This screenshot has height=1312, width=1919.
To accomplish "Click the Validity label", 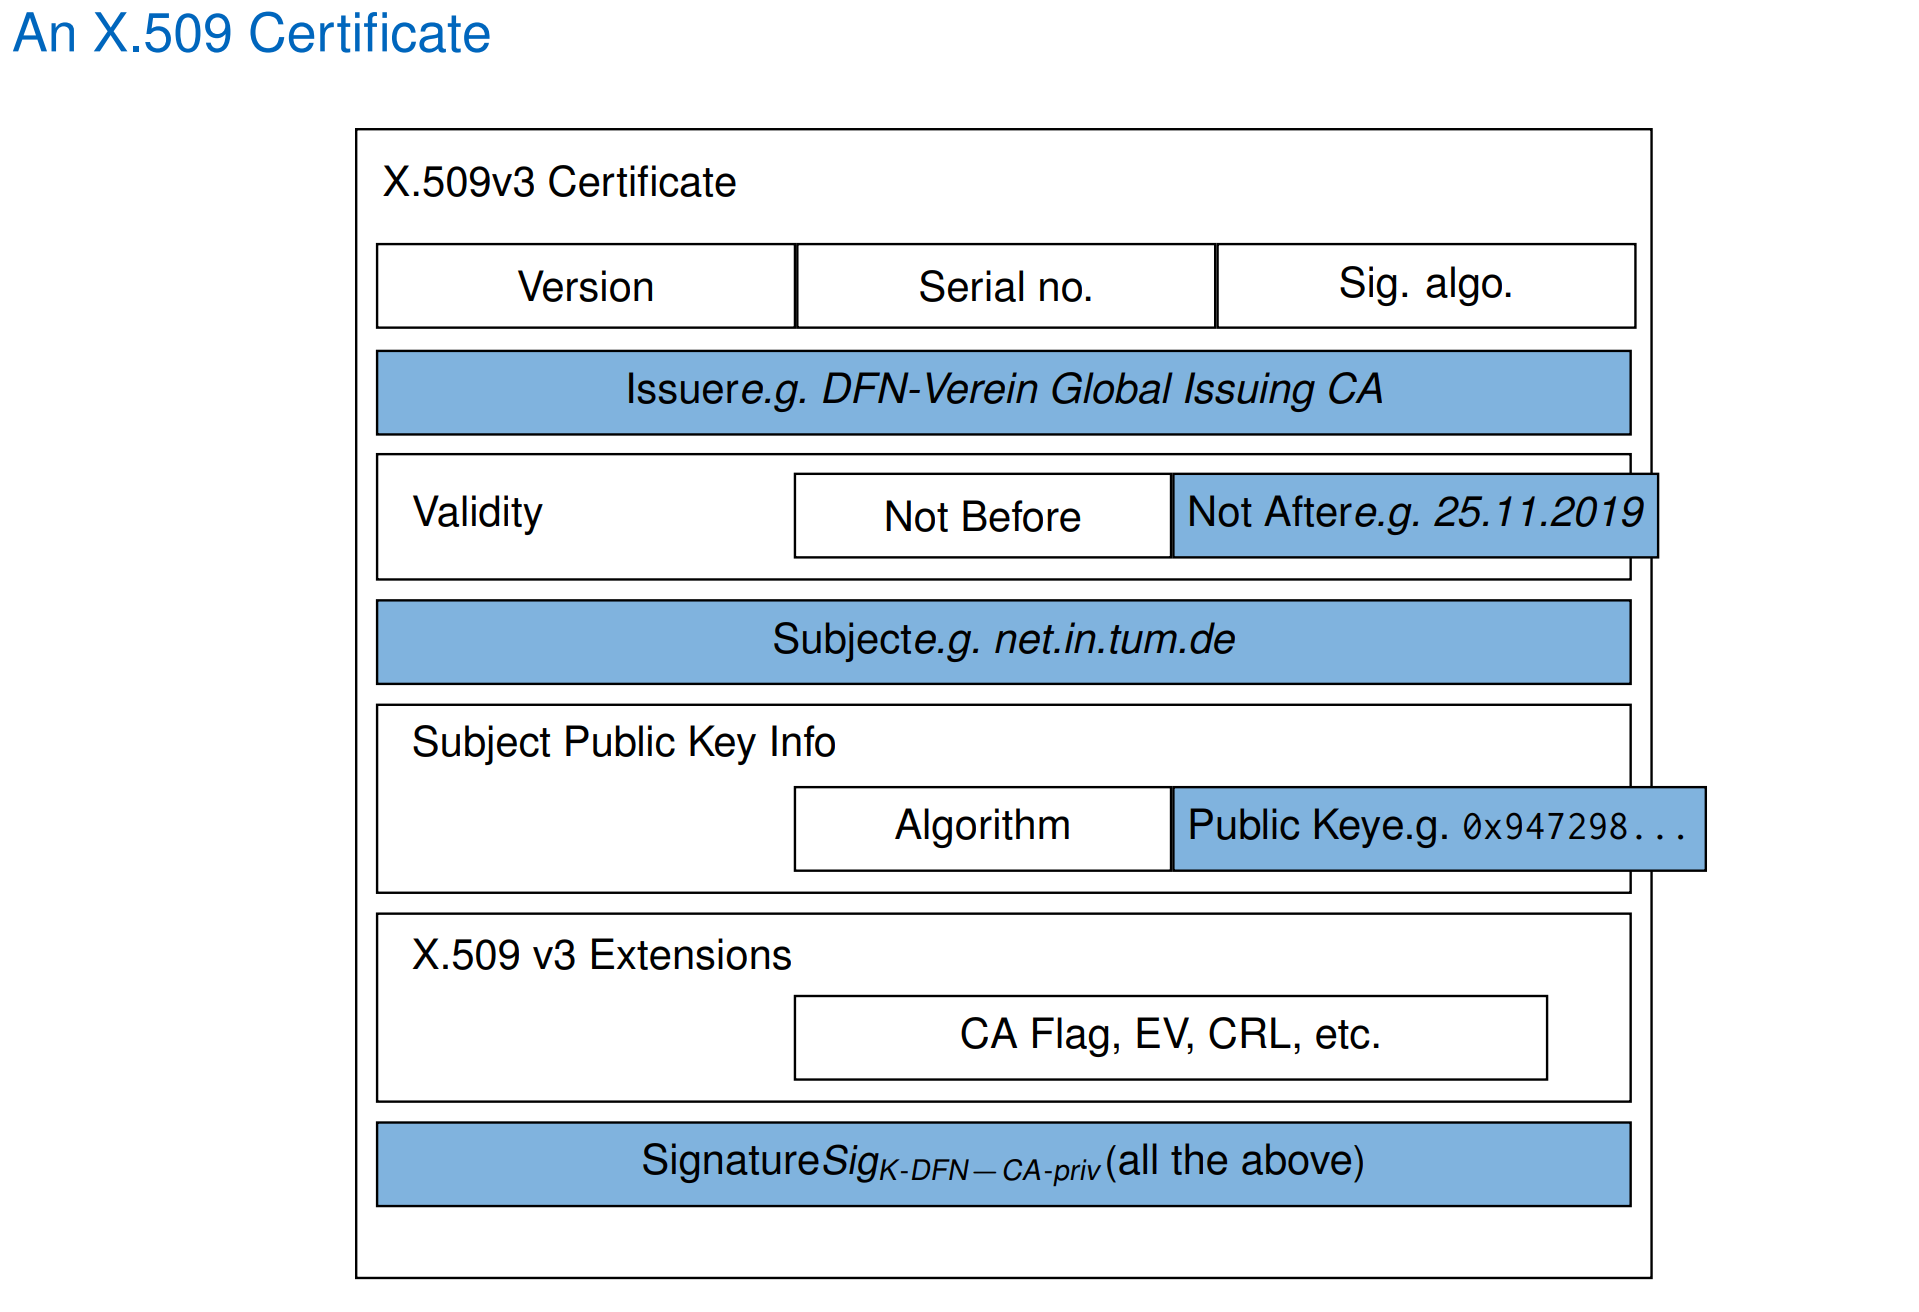I will tap(478, 512).
